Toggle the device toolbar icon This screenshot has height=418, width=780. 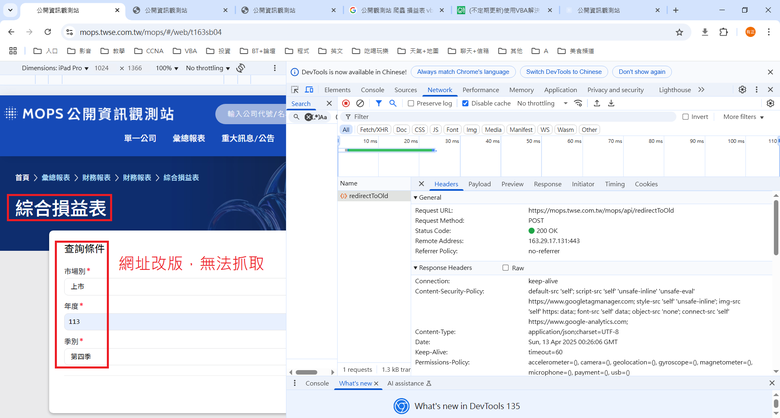tap(309, 90)
